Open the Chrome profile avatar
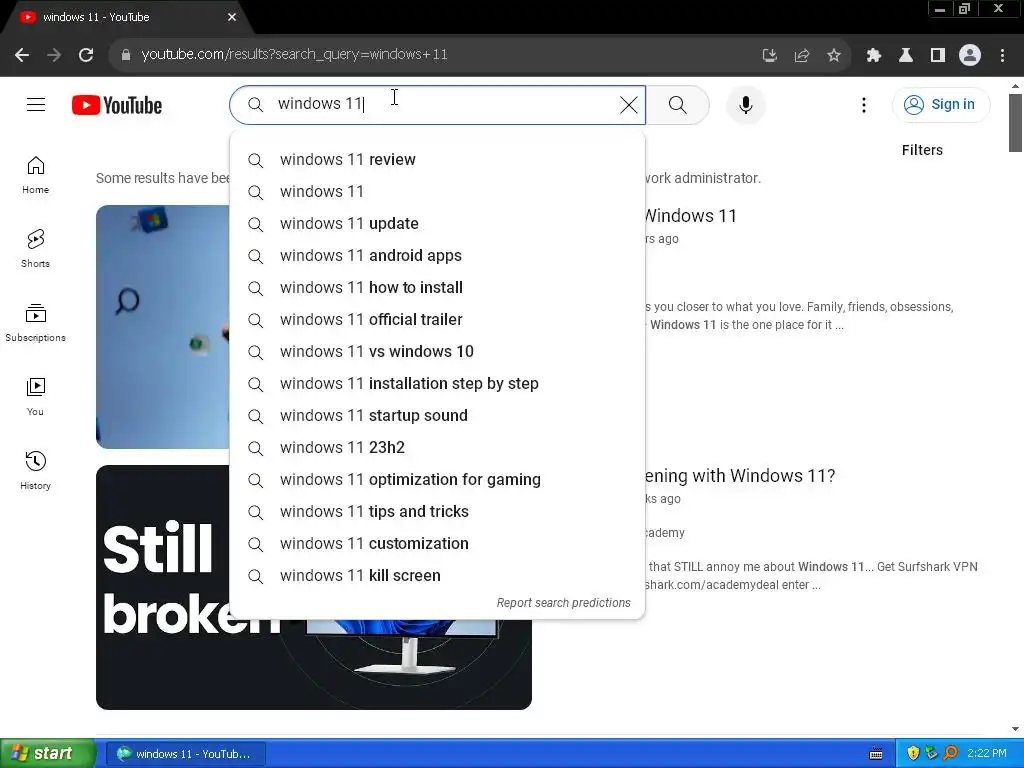This screenshot has height=768, width=1024. click(970, 55)
